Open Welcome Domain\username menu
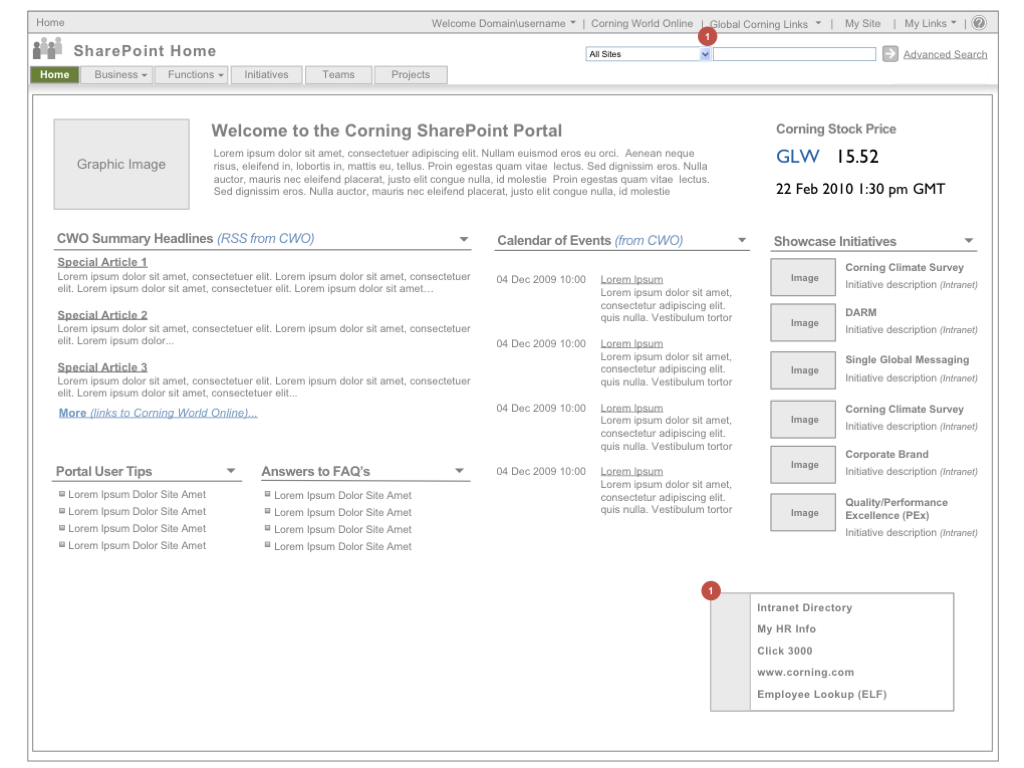This screenshot has height=768, width=1024. pyautogui.click(x=504, y=24)
